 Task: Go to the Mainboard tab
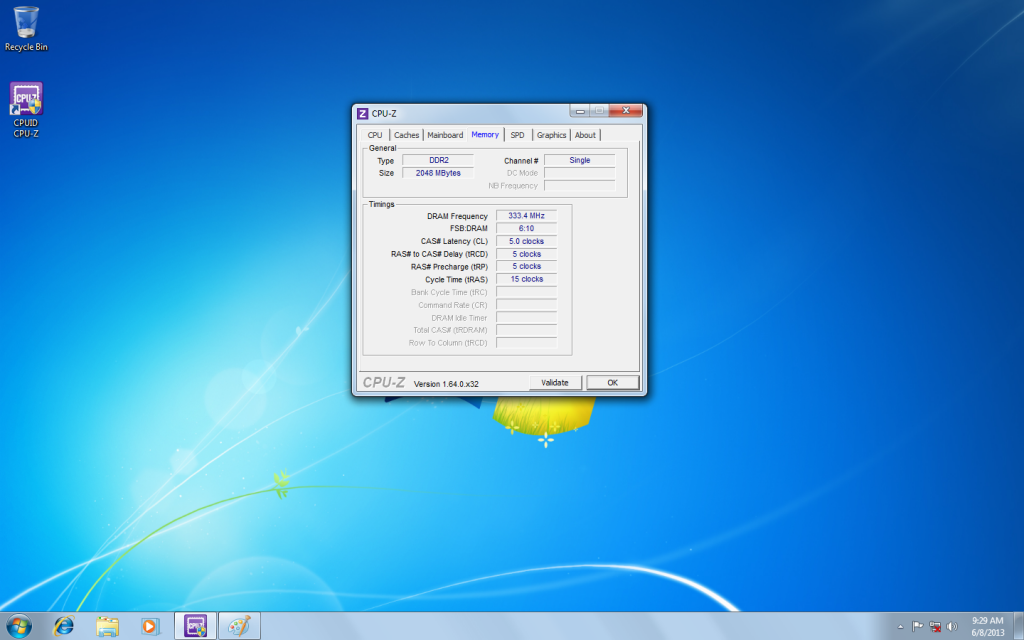tap(445, 135)
